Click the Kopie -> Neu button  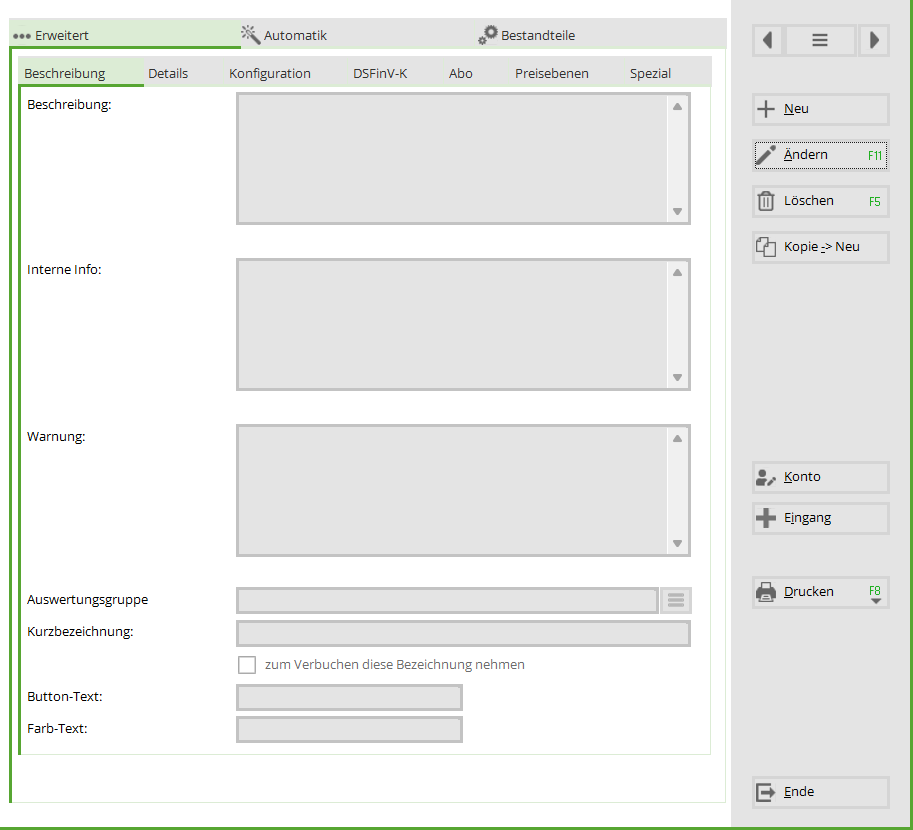click(820, 247)
